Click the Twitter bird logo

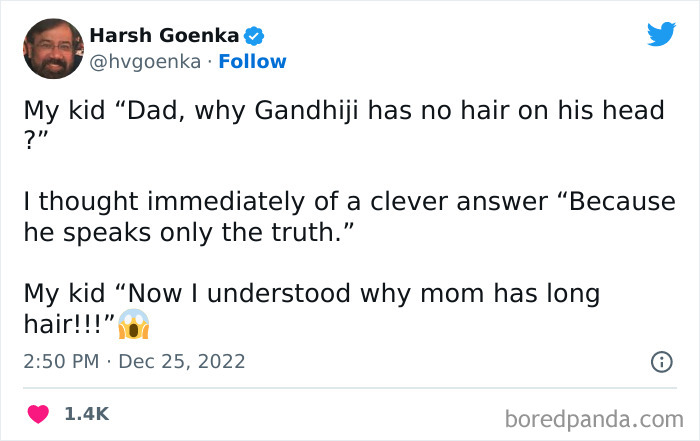[x=661, y=34]
